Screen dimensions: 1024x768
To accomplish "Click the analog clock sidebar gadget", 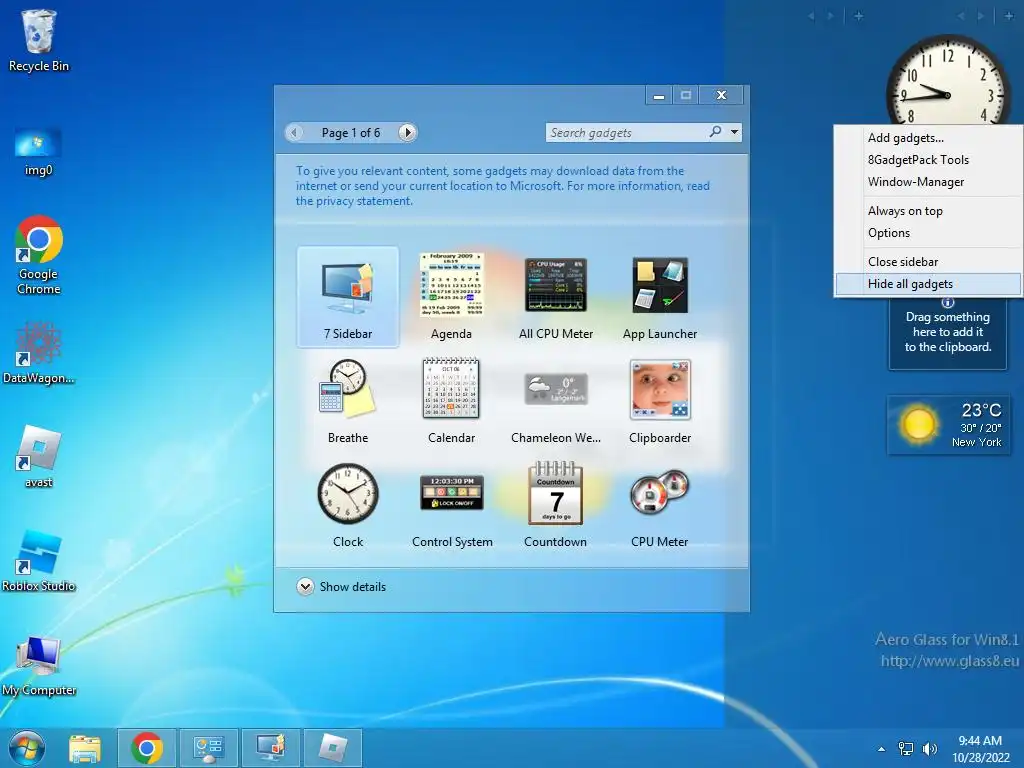I will point(948,82).
